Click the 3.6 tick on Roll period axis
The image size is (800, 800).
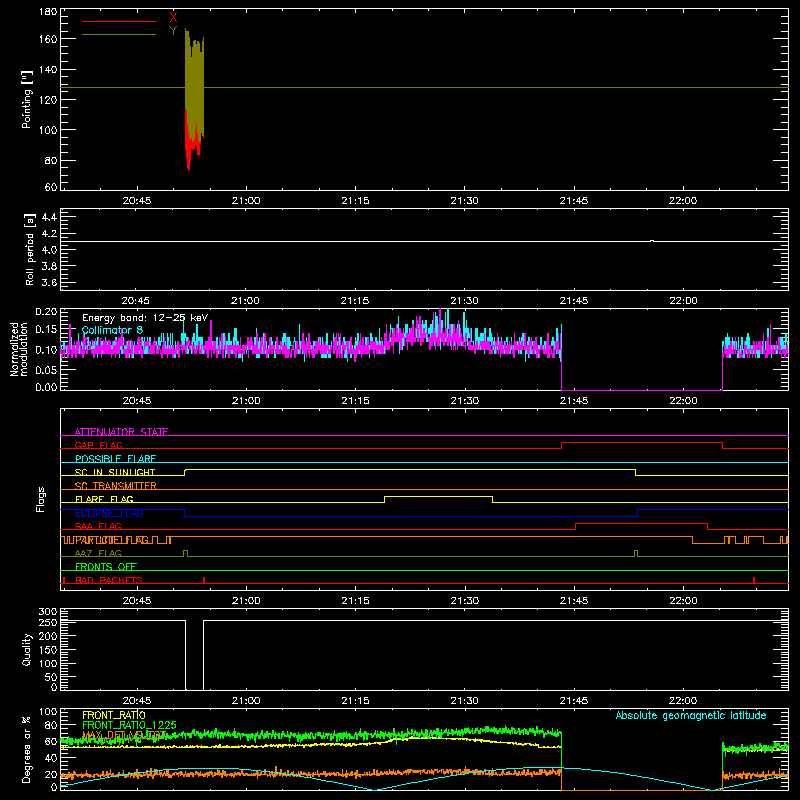tap(49, 283)
